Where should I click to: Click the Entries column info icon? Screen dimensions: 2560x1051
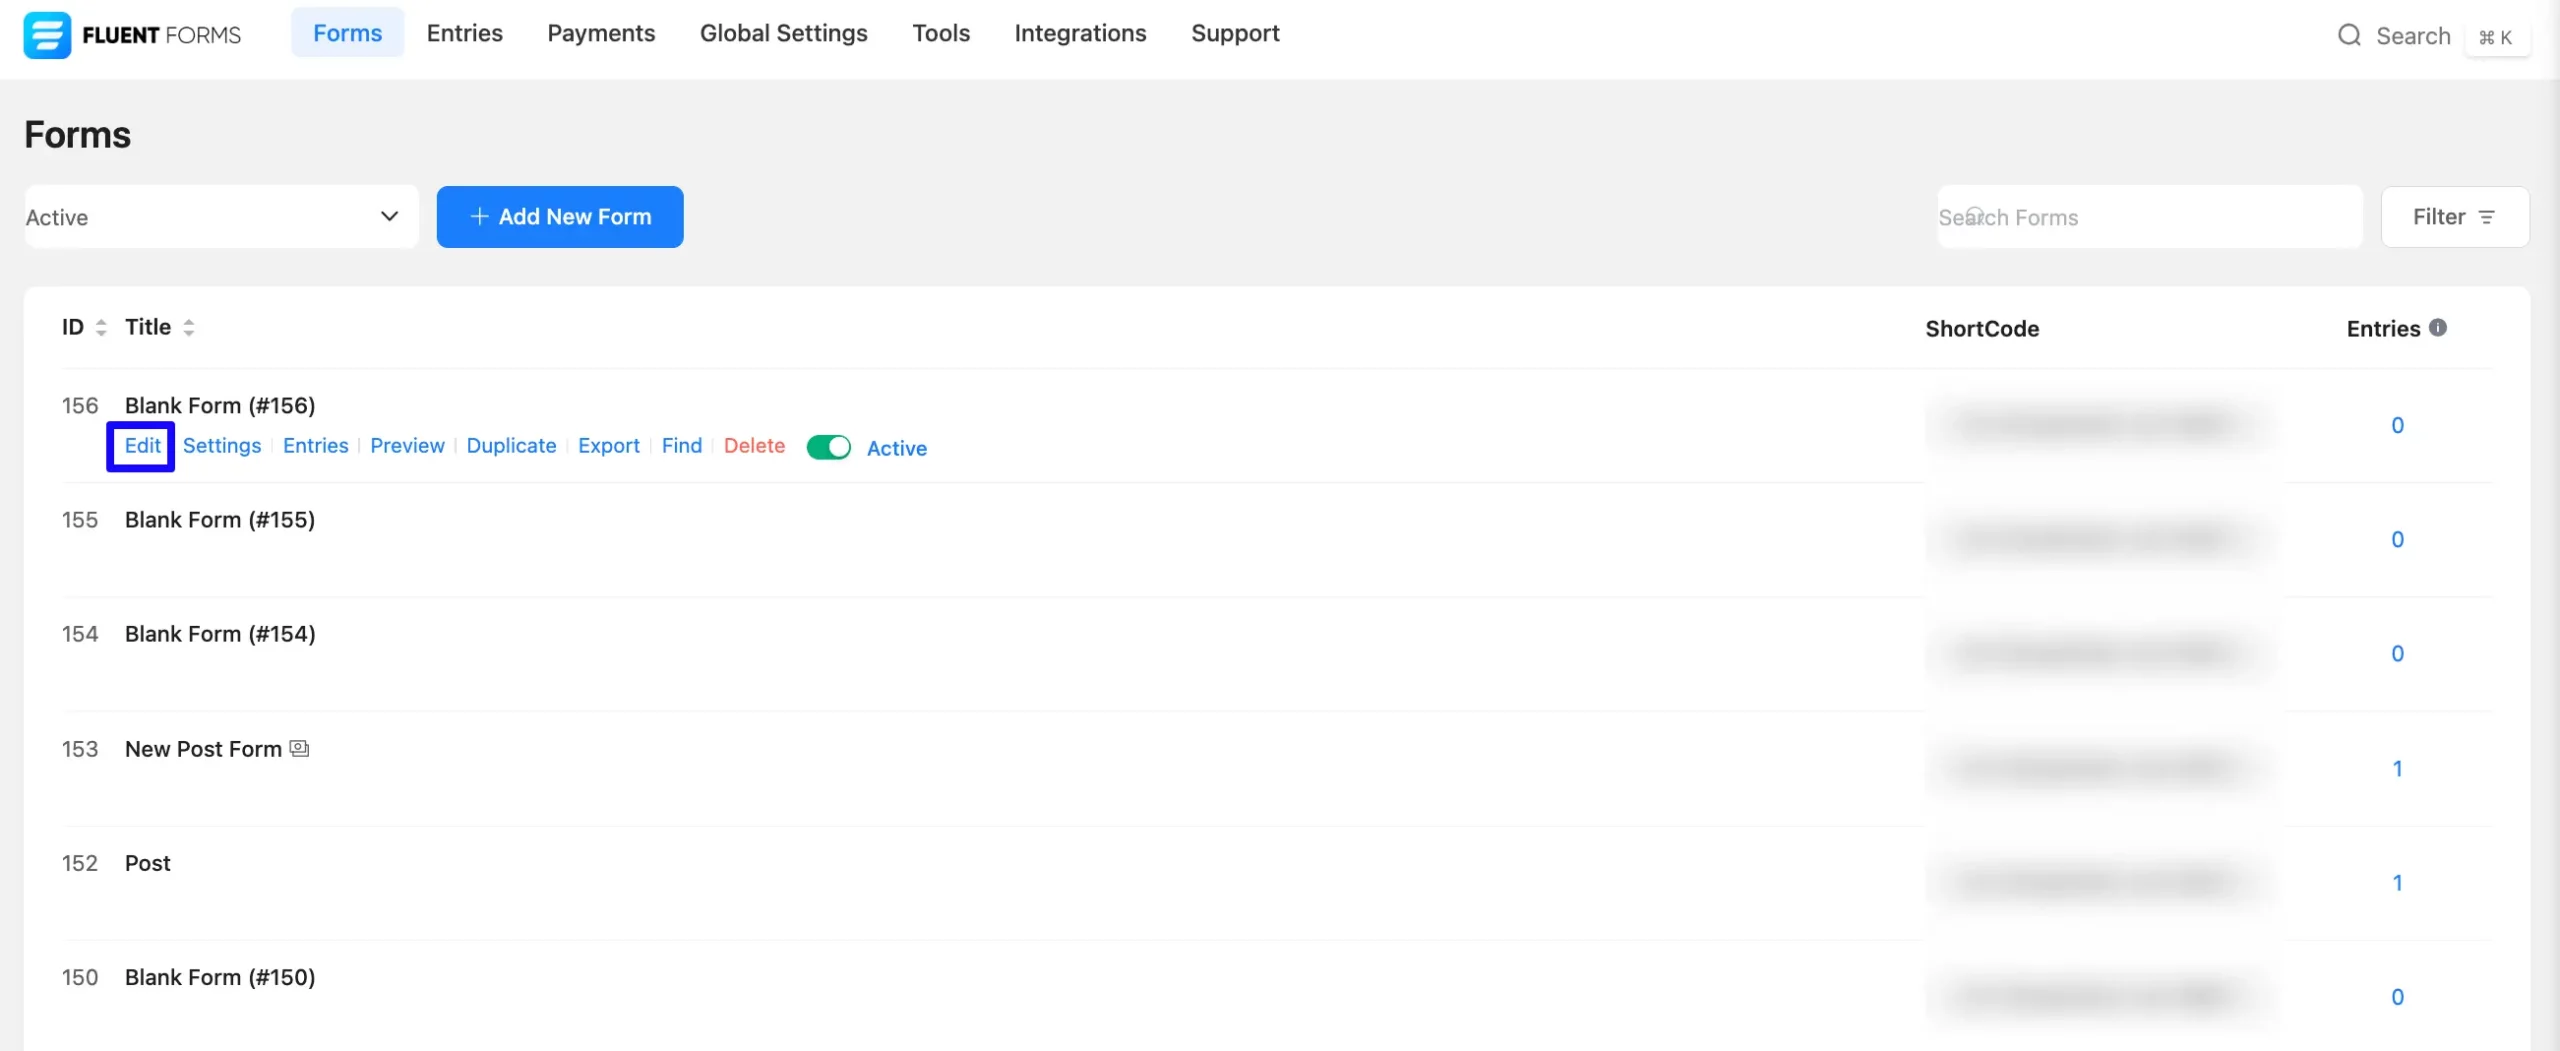2438,328
